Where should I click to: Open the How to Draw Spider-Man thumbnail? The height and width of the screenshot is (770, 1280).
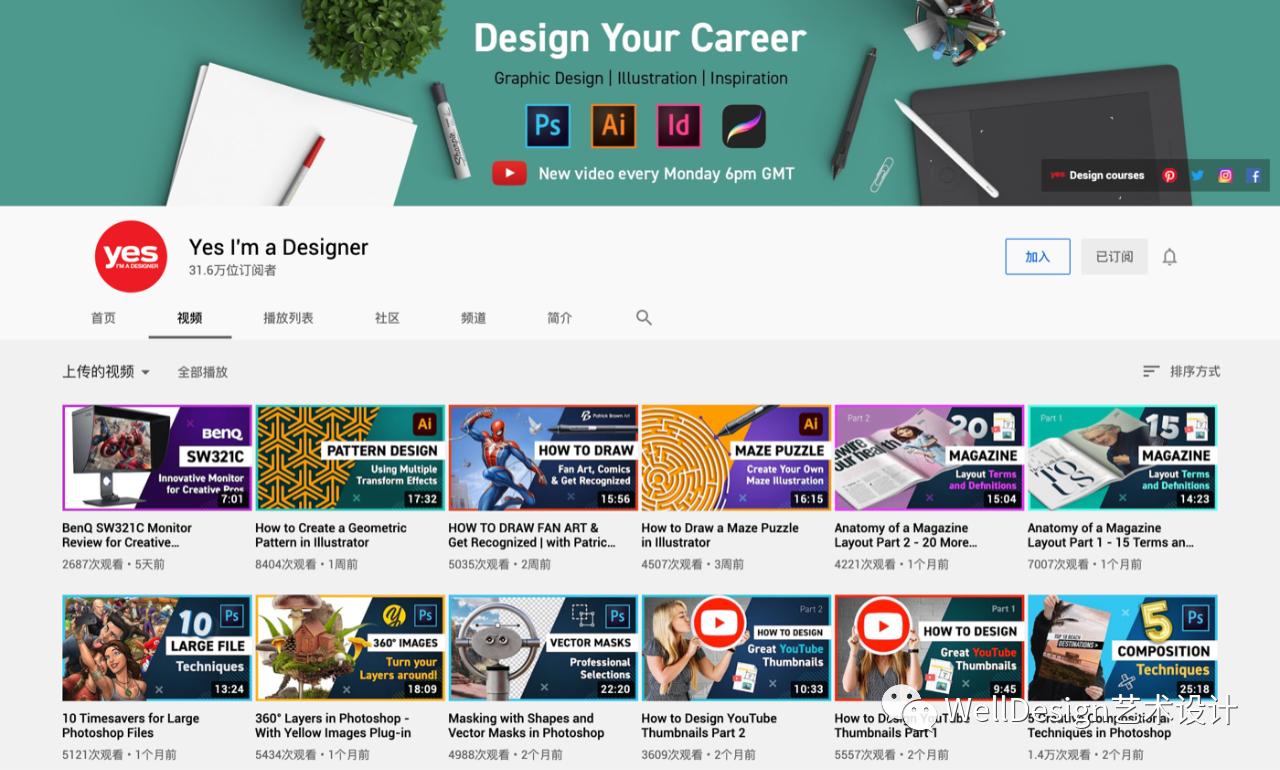(543, 458)
